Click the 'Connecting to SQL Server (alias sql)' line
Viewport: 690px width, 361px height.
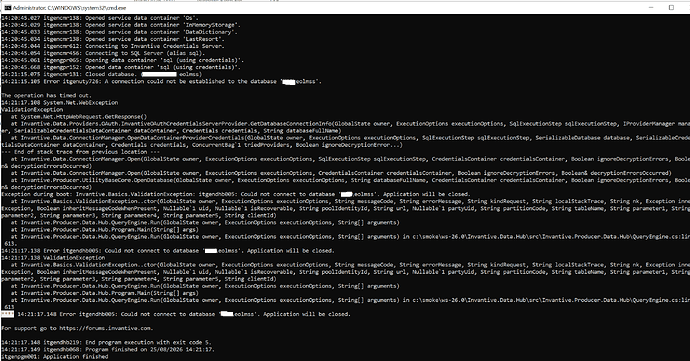103,53
